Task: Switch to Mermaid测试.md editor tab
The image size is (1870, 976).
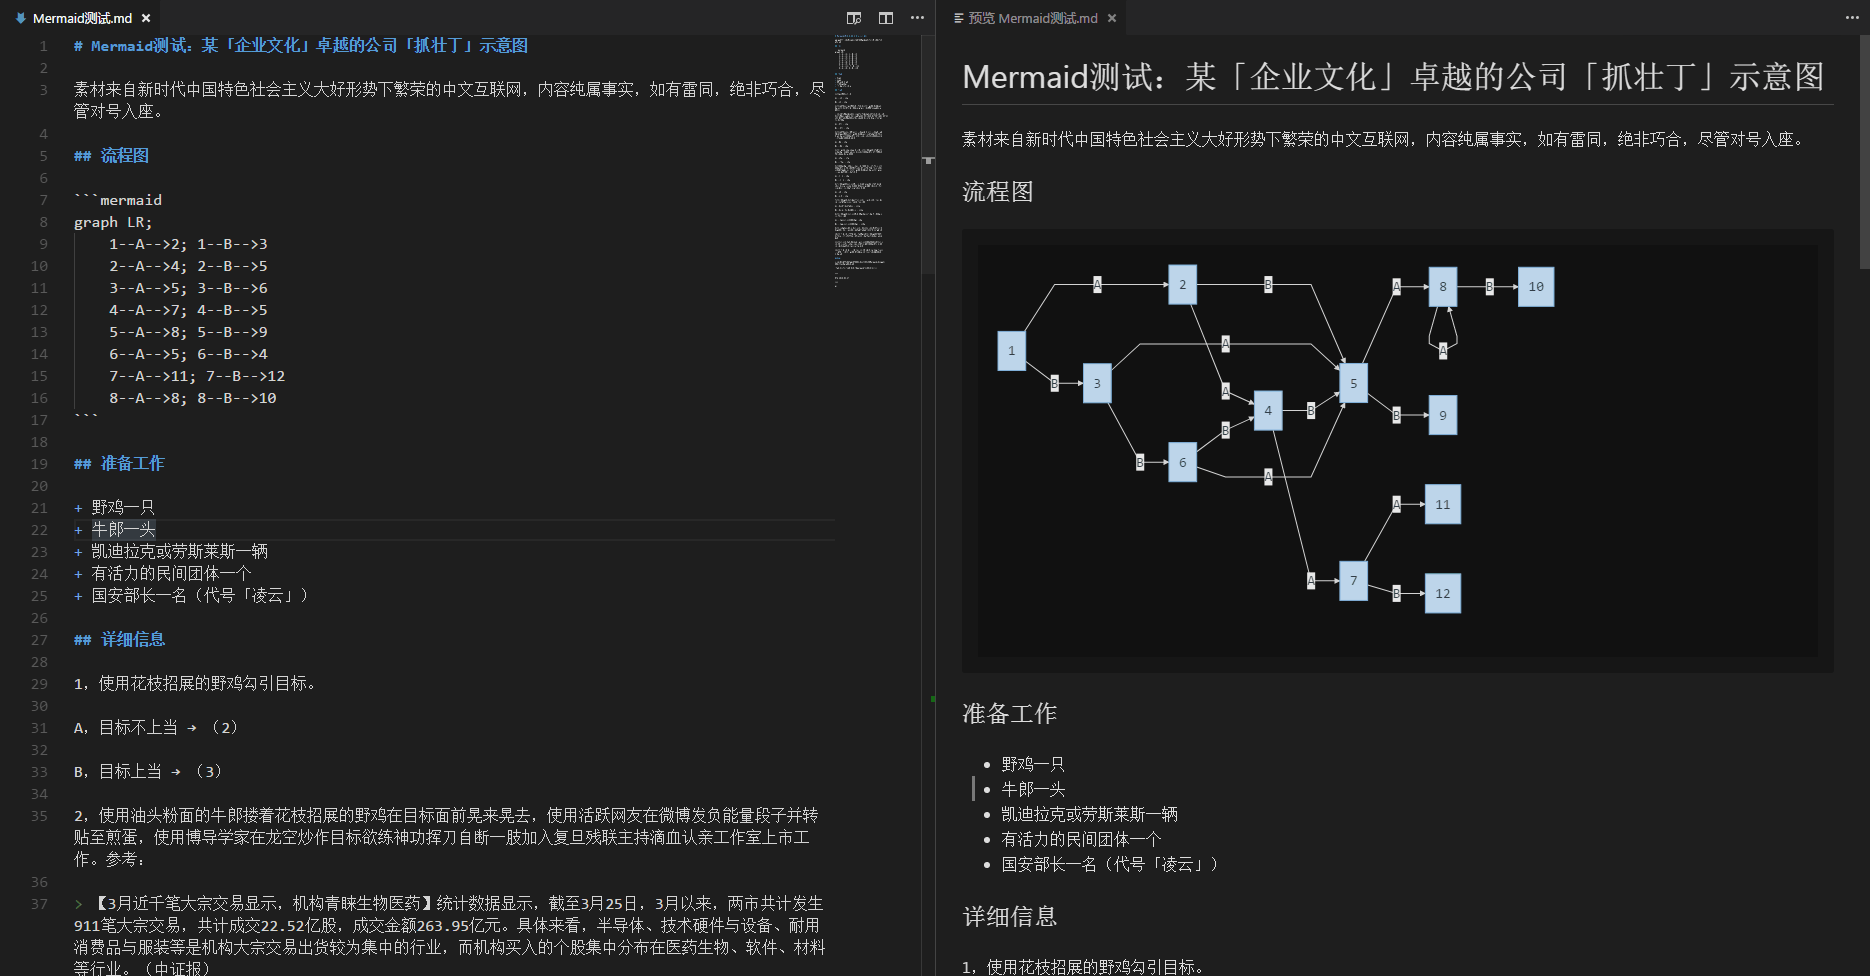Action: coord(82,18)
